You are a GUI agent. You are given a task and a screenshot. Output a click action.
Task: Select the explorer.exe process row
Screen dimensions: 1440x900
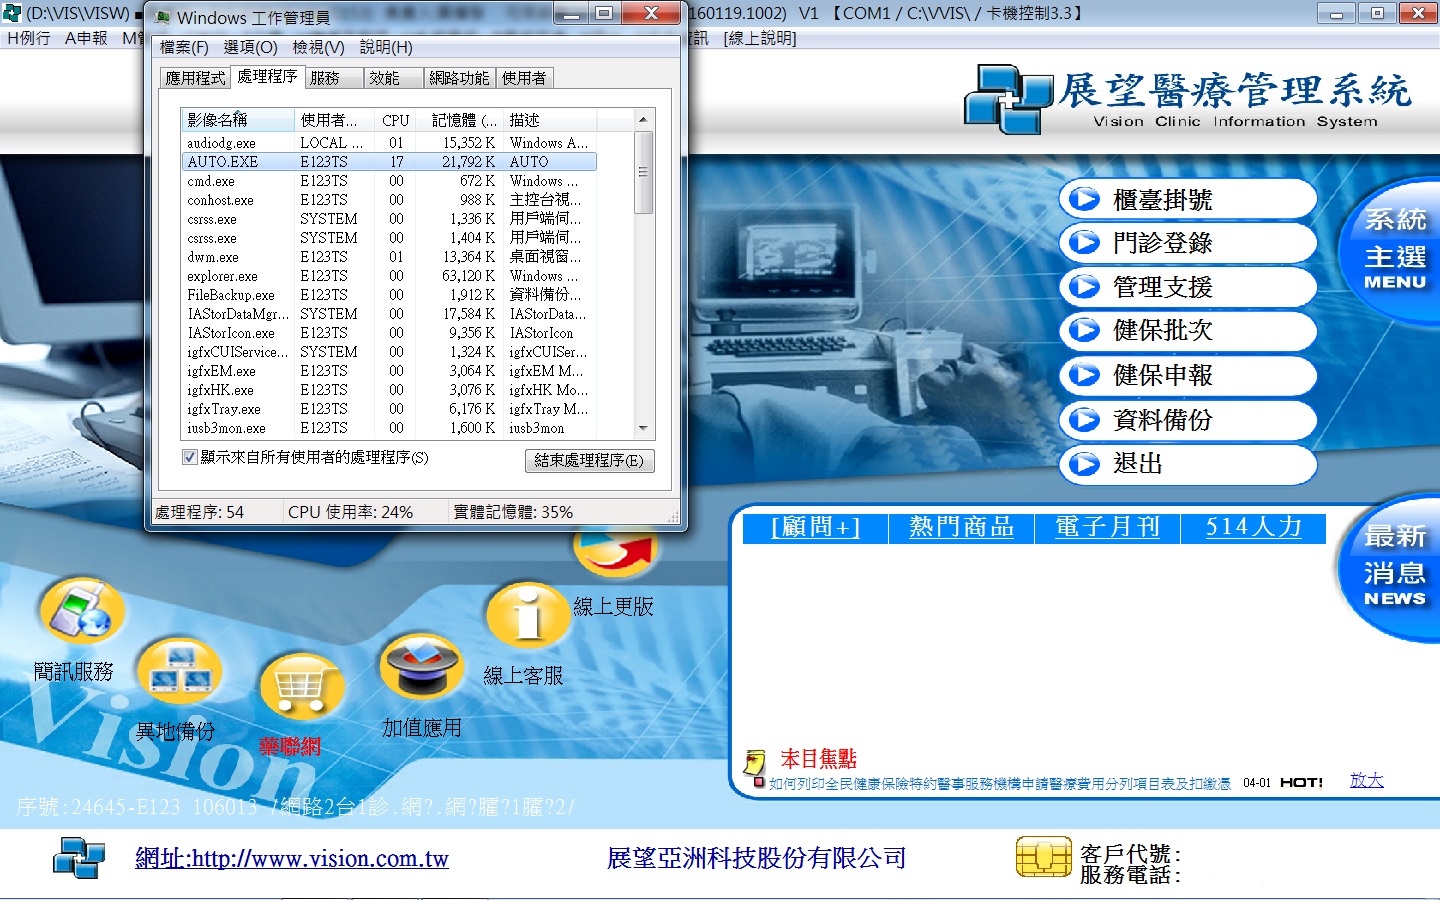tap(389, 276)
